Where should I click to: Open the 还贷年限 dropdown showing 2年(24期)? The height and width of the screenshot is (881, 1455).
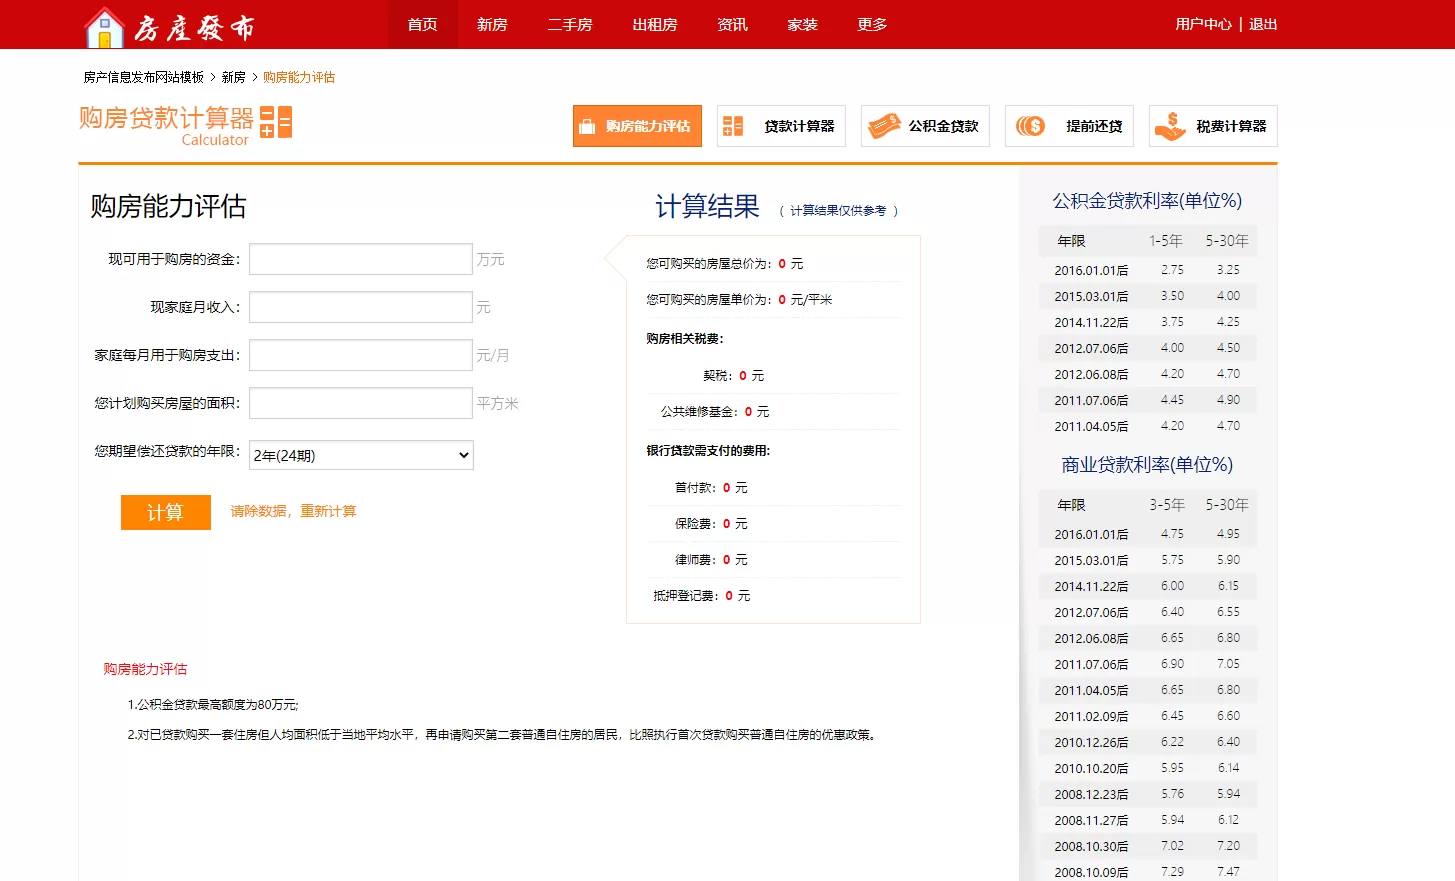pos(361,455)
